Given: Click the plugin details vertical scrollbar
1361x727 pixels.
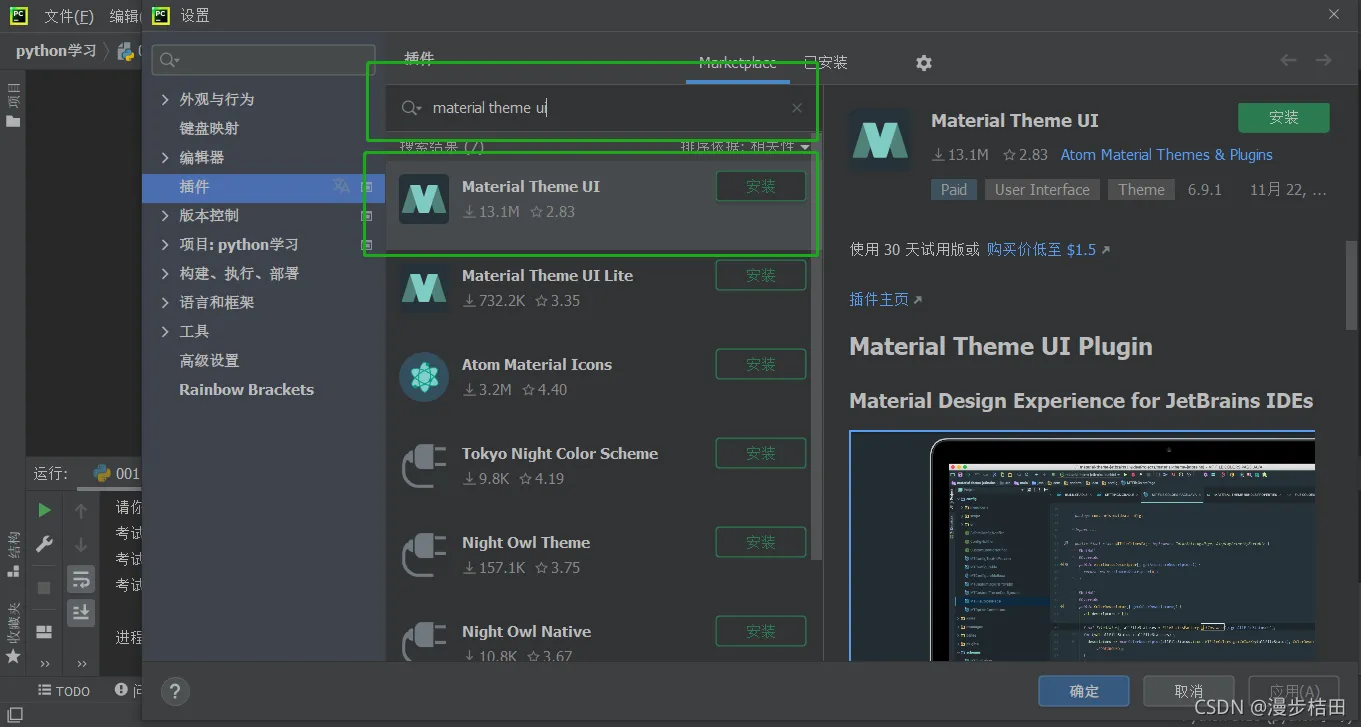Looking at the screenshot, I should tap(1351, 285).
